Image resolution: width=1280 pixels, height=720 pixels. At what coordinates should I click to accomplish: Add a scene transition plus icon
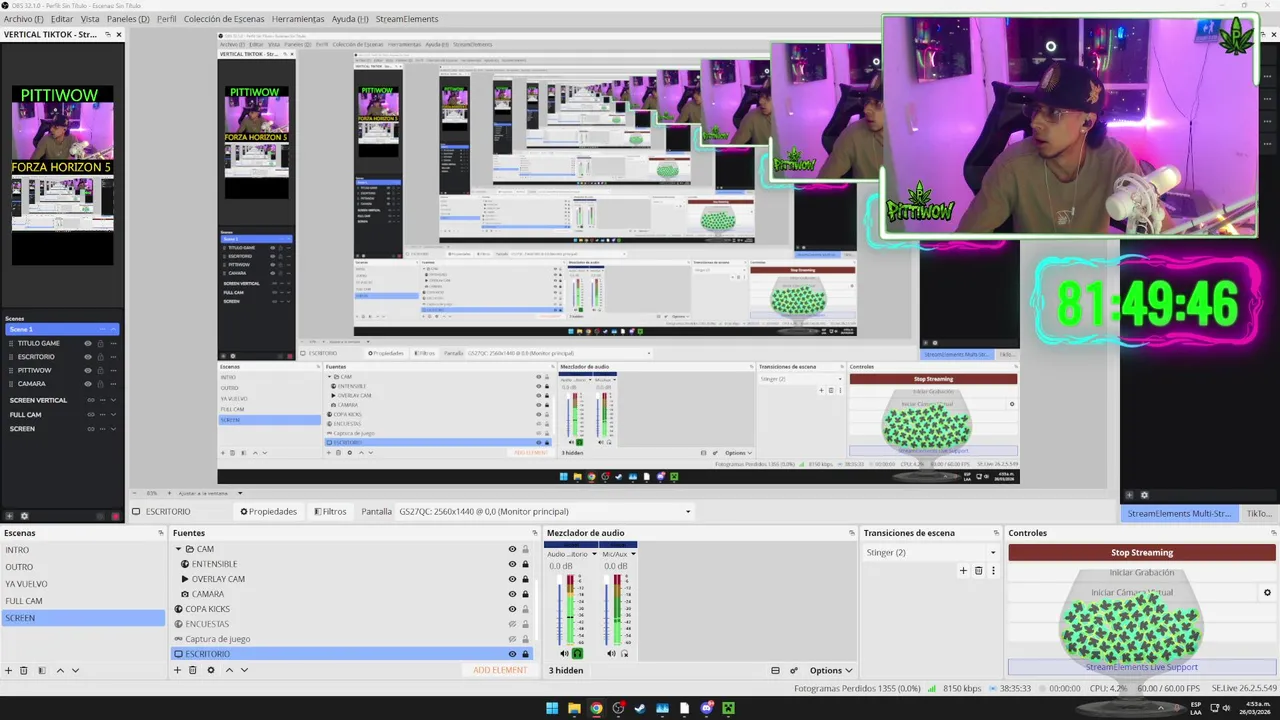(x=963, y=571)
